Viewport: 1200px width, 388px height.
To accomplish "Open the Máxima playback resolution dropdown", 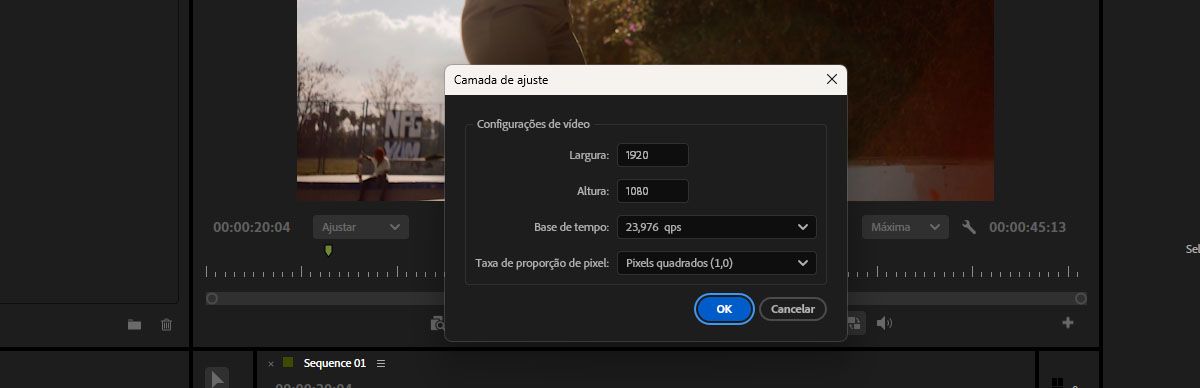I will tap(905, 227).
